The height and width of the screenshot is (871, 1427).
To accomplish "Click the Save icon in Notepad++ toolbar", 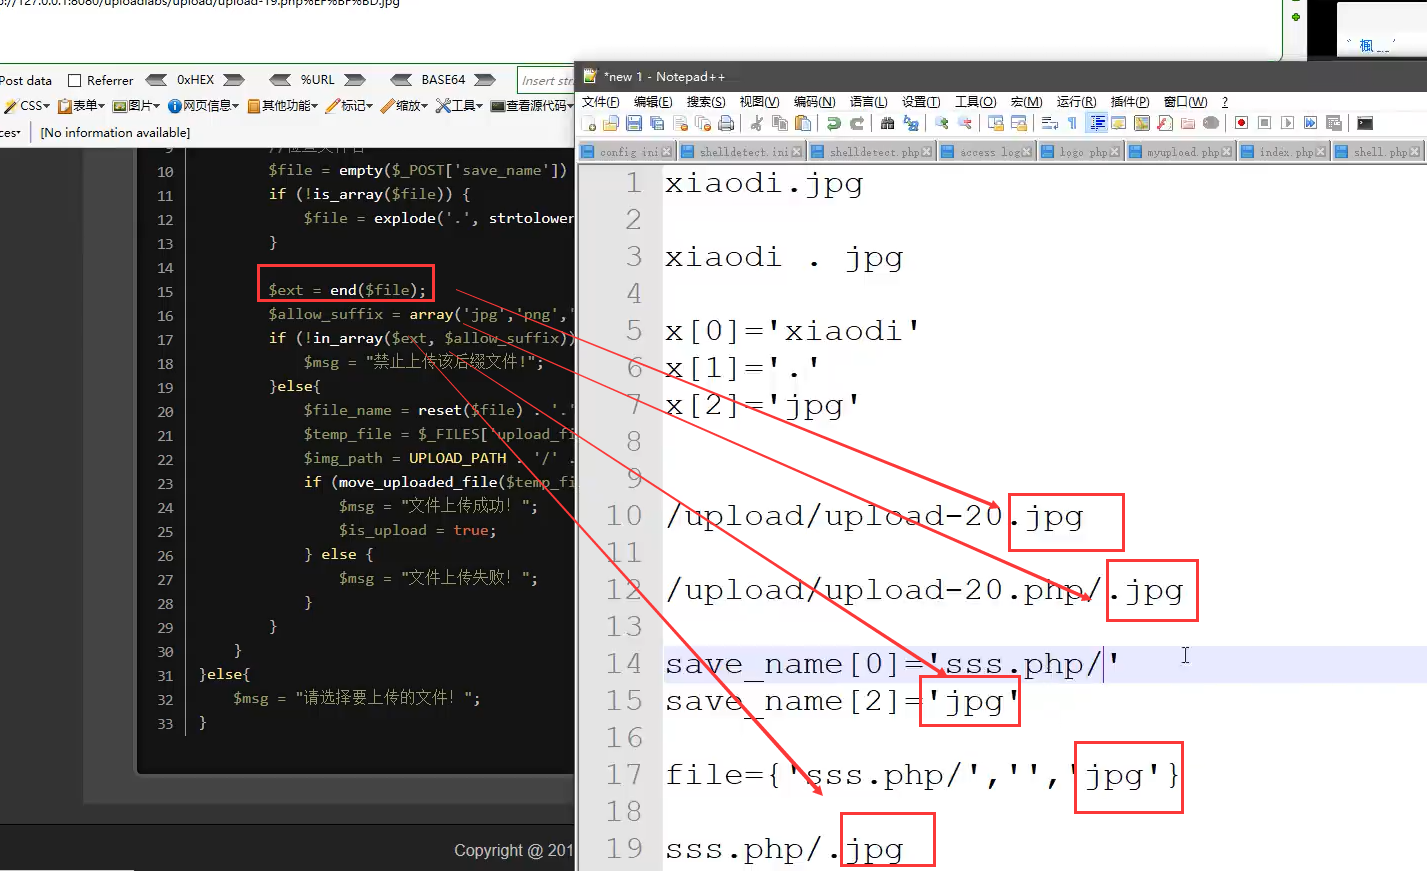I will pyautogui.click(x=634, y=123).
